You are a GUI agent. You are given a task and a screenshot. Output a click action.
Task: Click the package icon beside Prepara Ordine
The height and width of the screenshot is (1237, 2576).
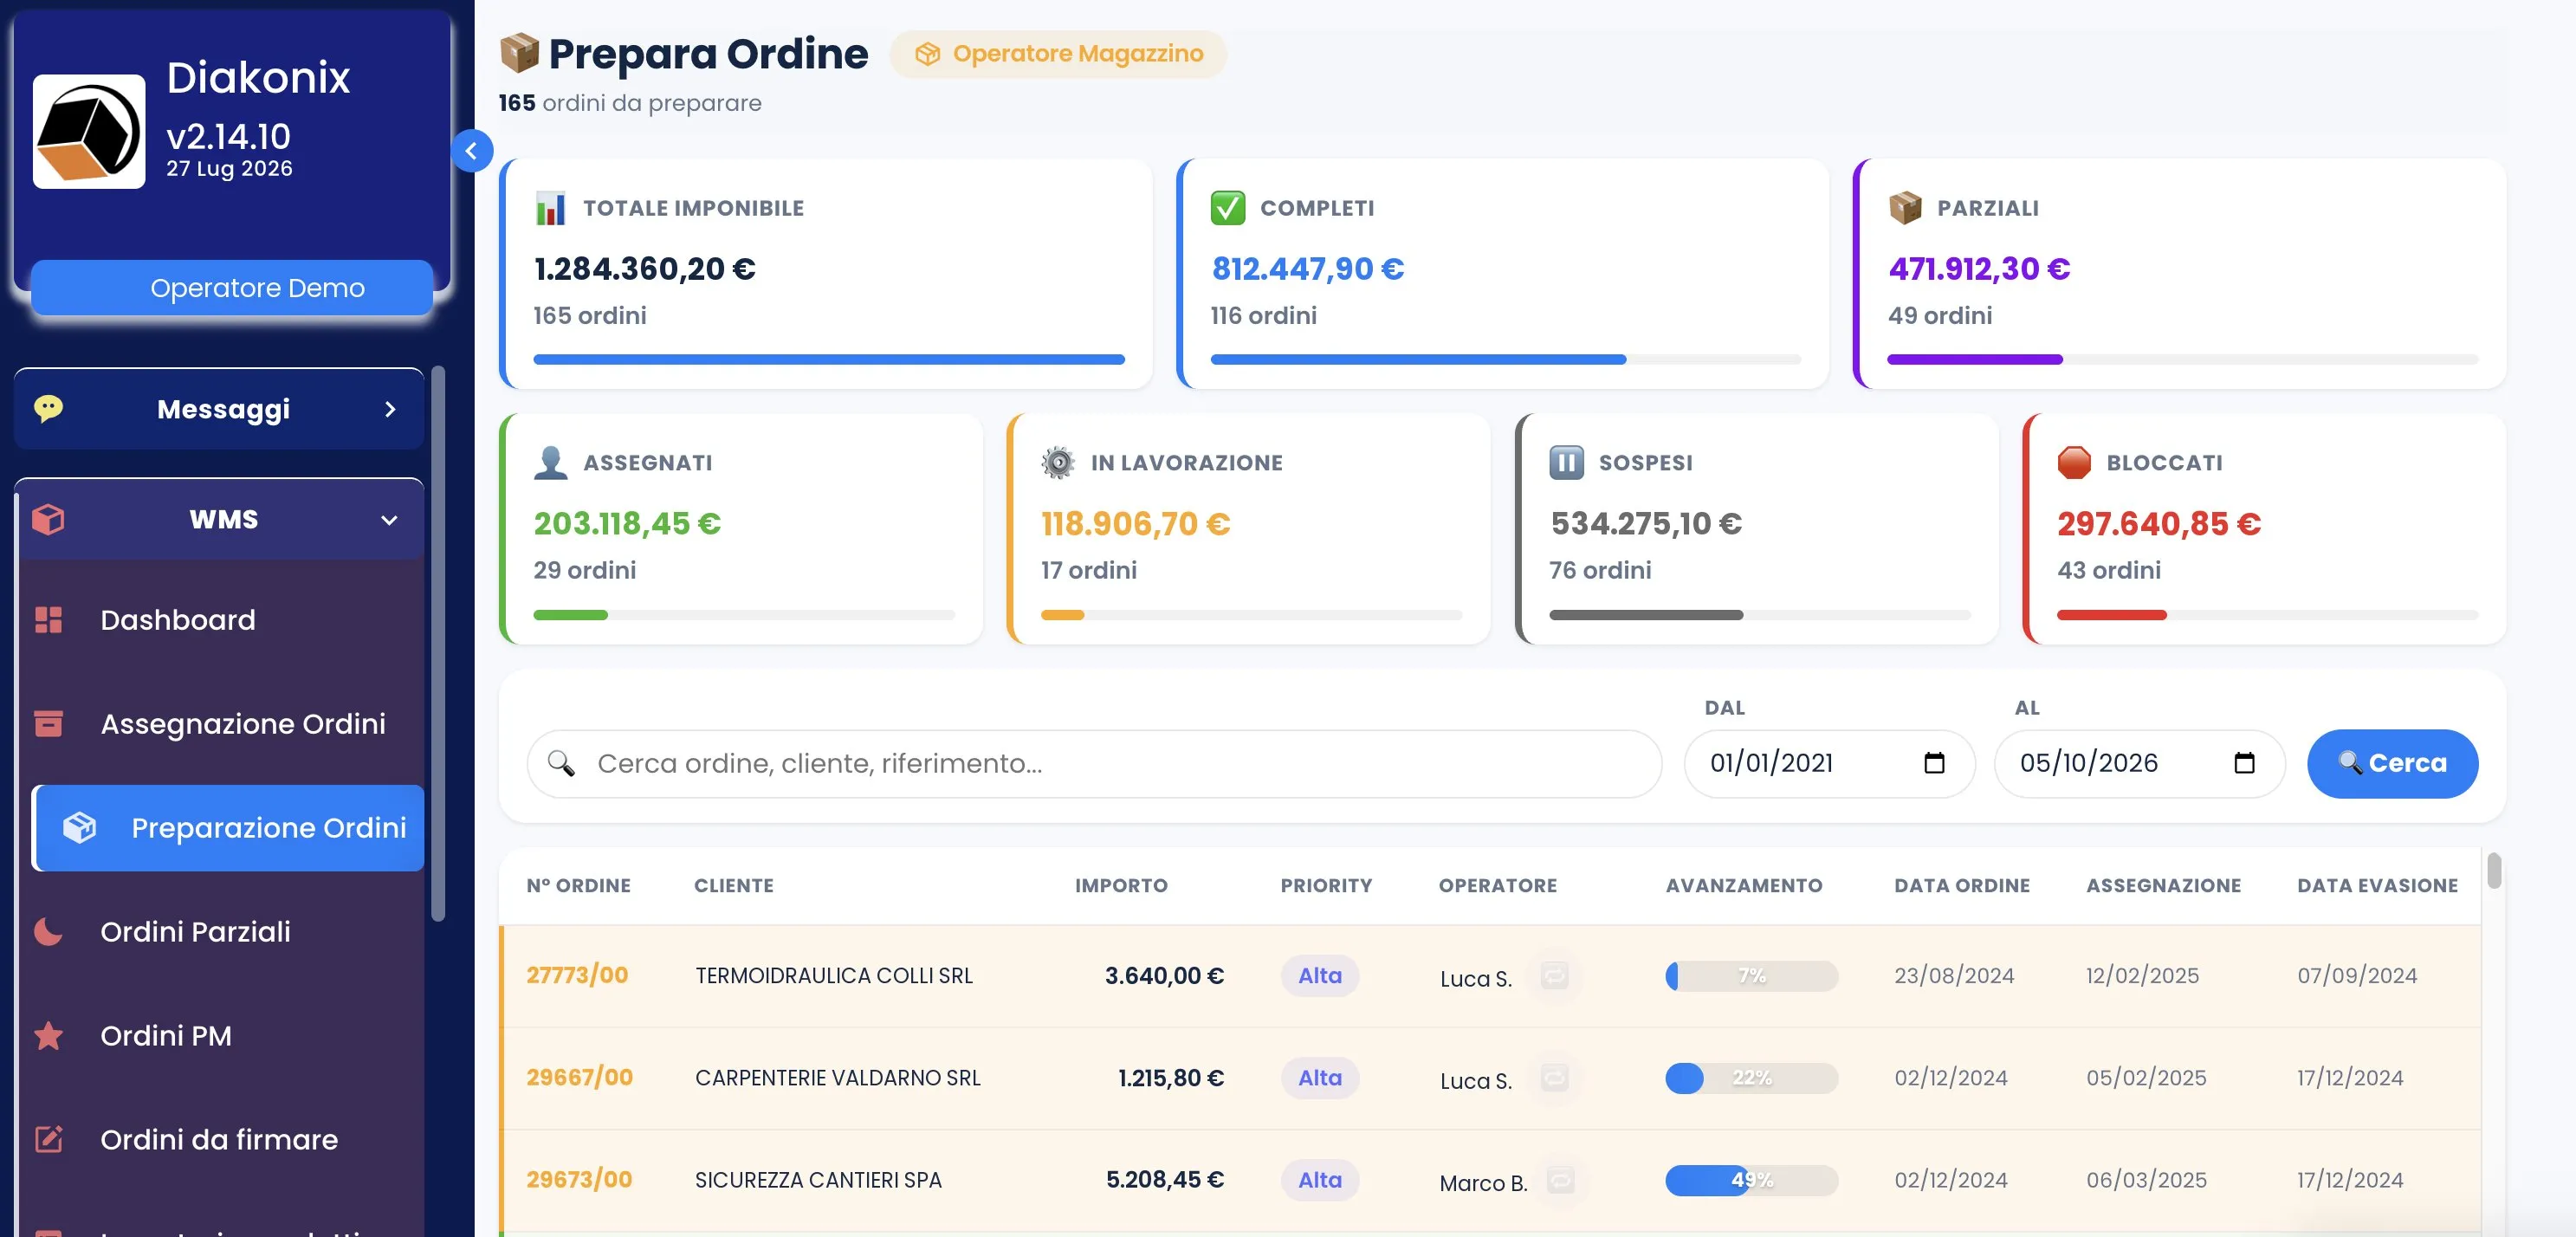[x=519, y=53]
